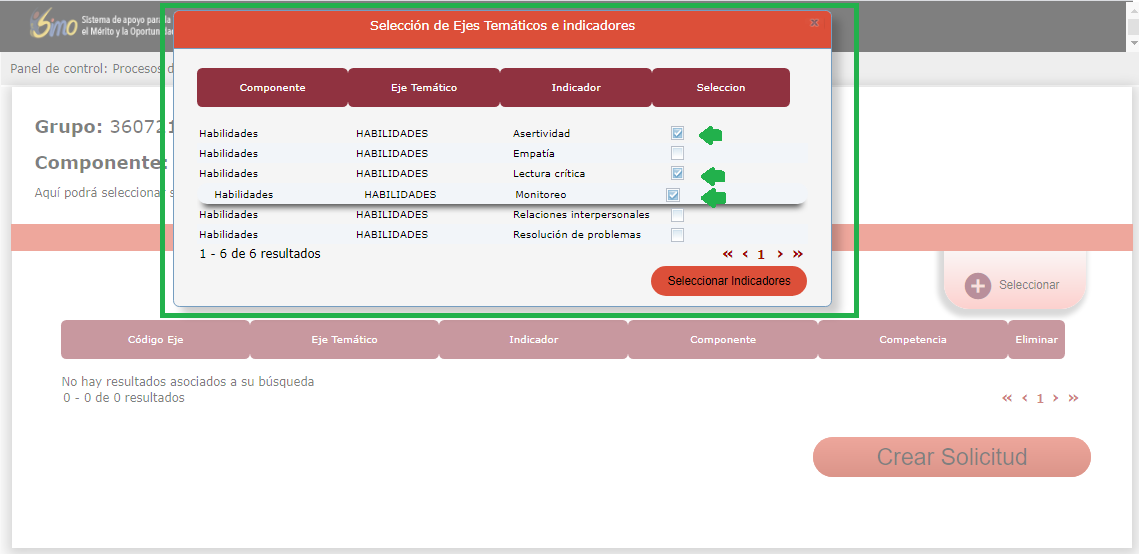Viewport: 1139px width, 554px height.
Task: Check the Empatía indicator checkbox
Action: point(678,153)
